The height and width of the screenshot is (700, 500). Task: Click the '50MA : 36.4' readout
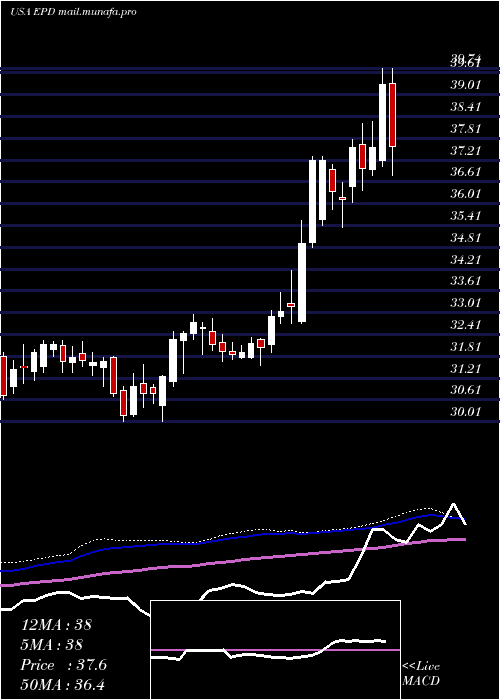coord(63,685)
